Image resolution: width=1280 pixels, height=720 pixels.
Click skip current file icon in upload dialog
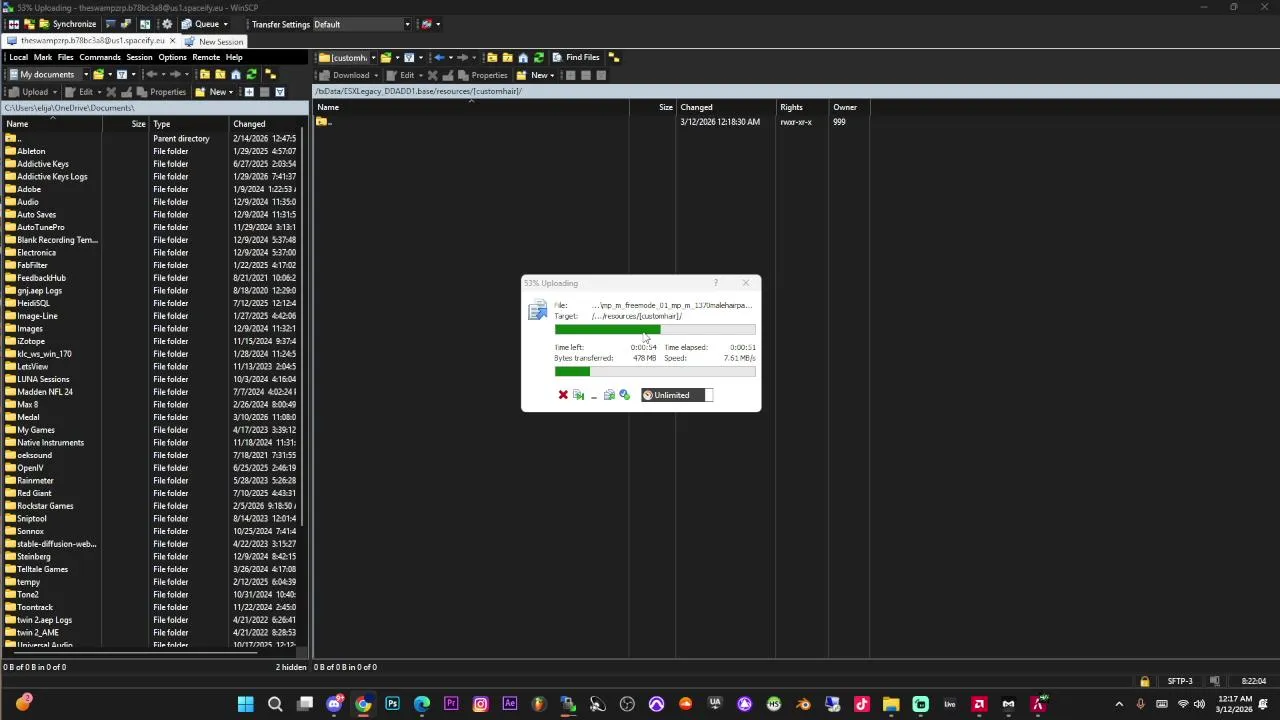(x=578, y=395)
